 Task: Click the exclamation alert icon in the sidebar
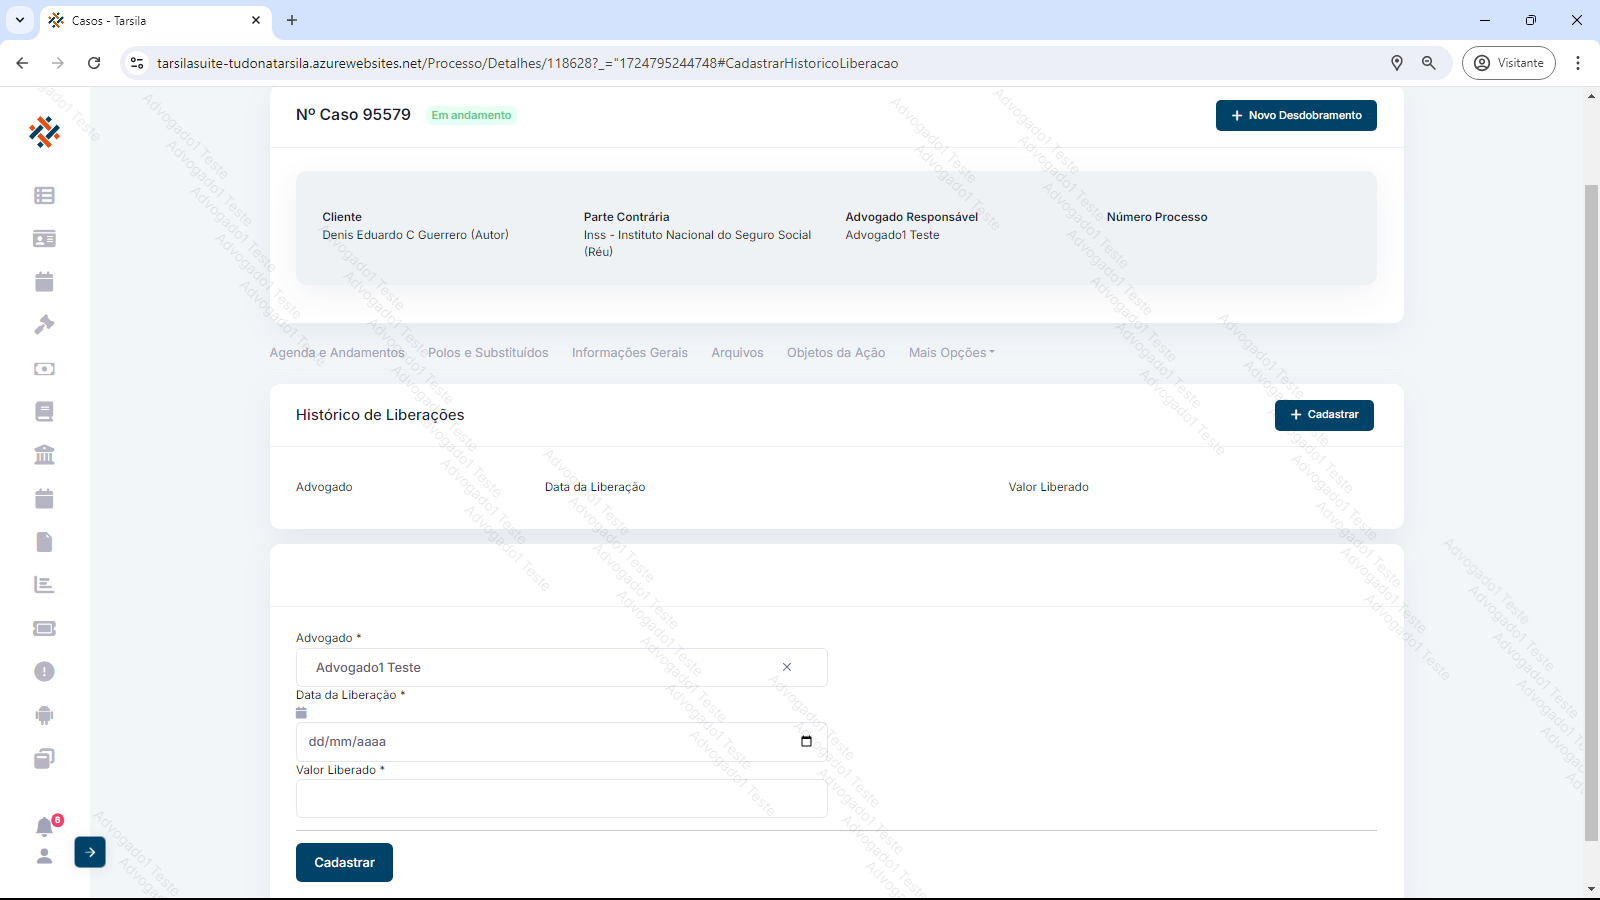[44, 672]
